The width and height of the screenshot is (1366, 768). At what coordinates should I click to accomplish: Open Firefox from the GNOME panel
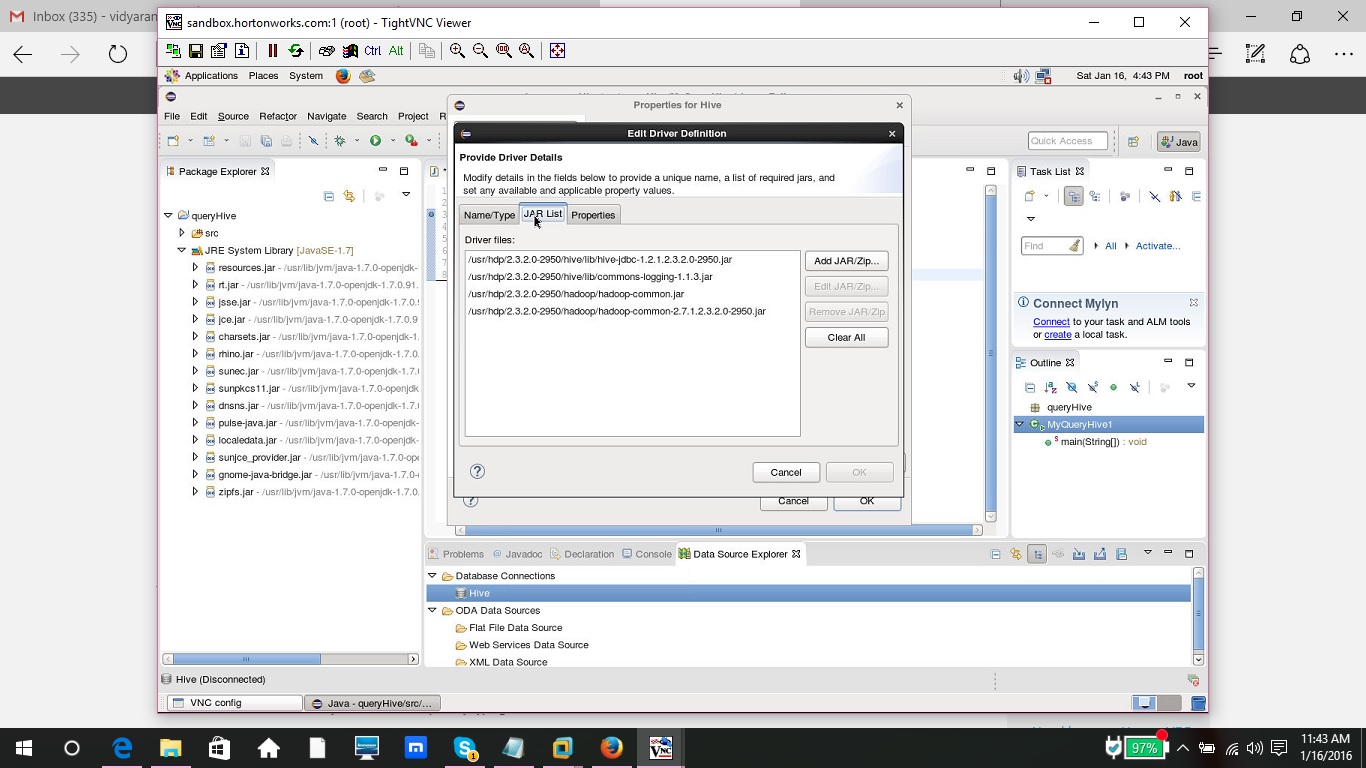click(341, 75)
